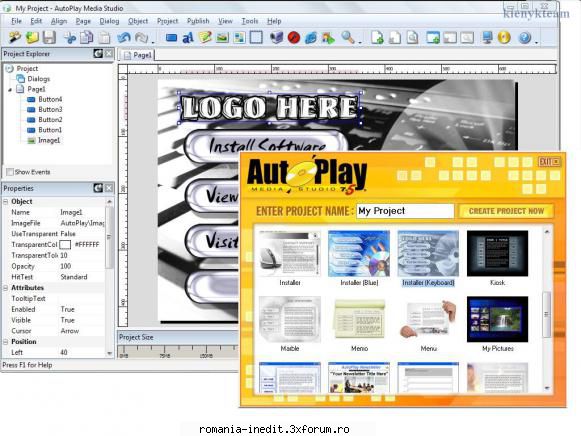Select Image1 in Project Explorer tree

(49, 140)
